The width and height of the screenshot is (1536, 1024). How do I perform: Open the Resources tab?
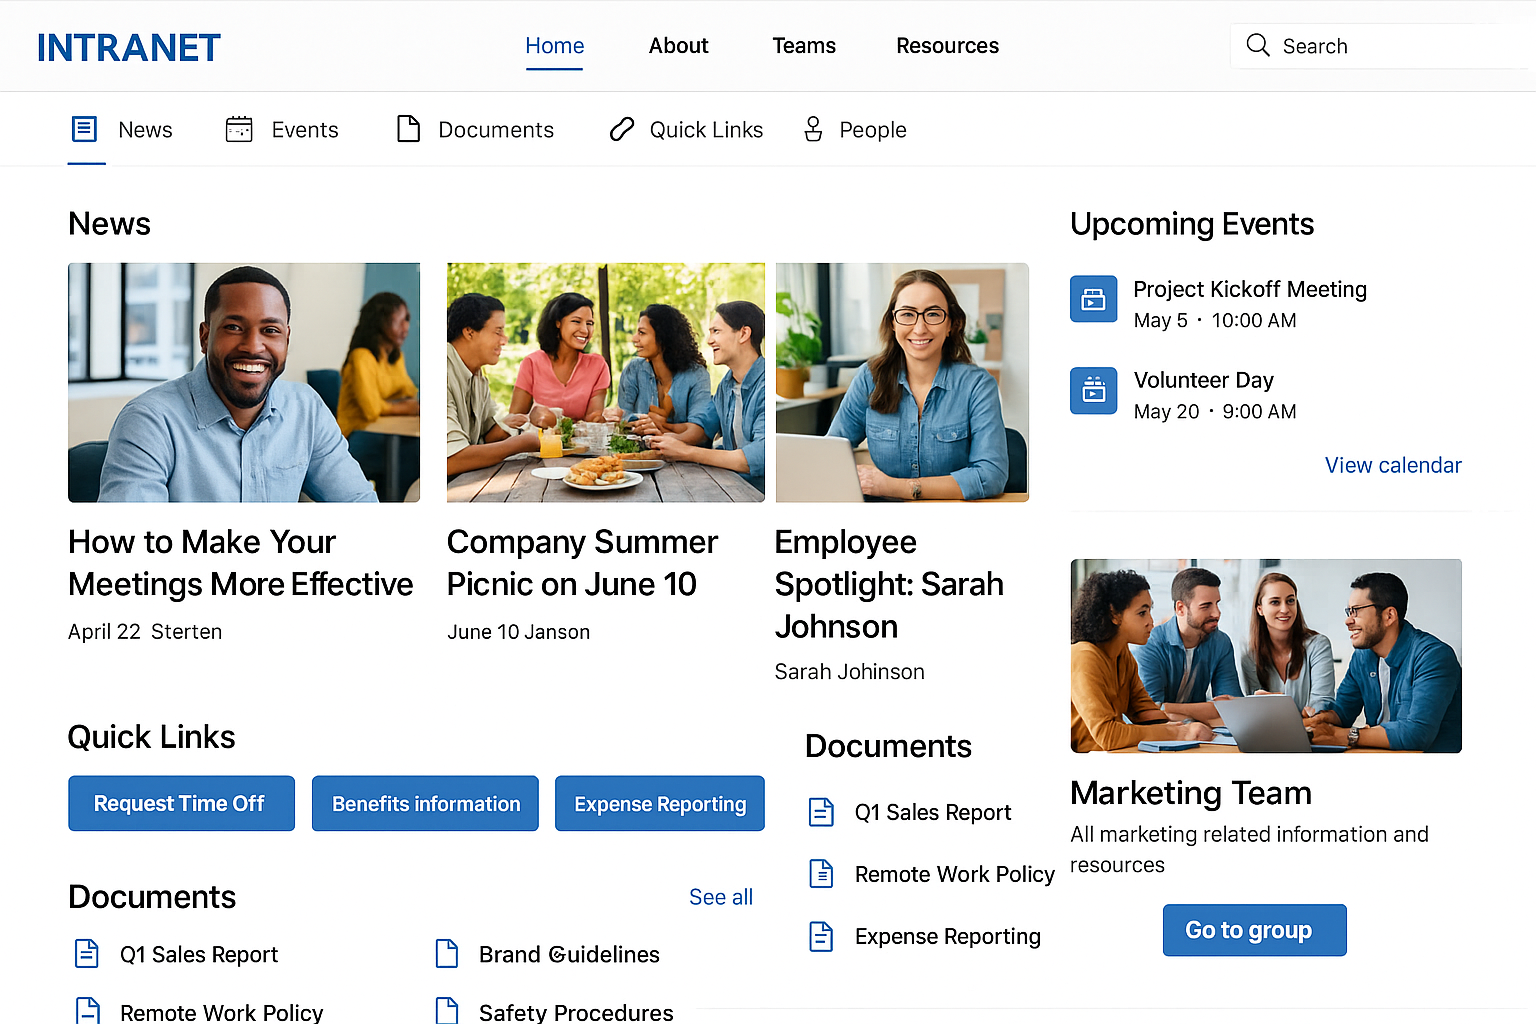click(x=947, y=45)
